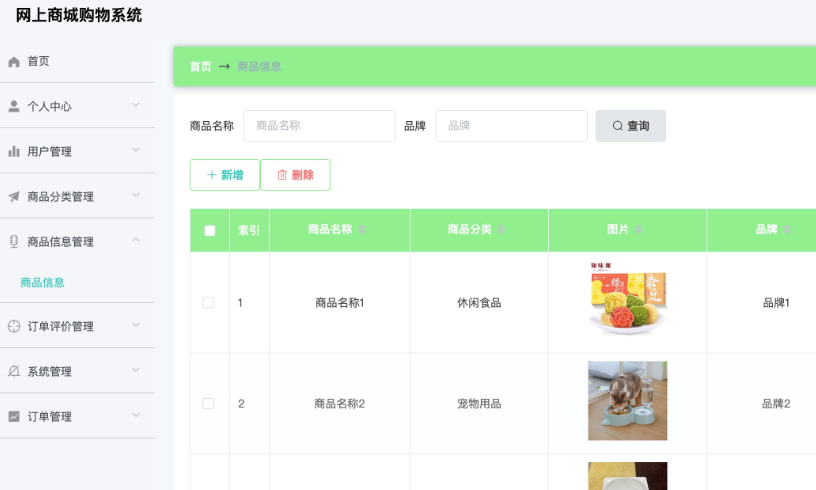Viewport: 816px width, 490px height.
Task: Expand the 个人中心 submenu chevron
Action: tap(136, 105)
